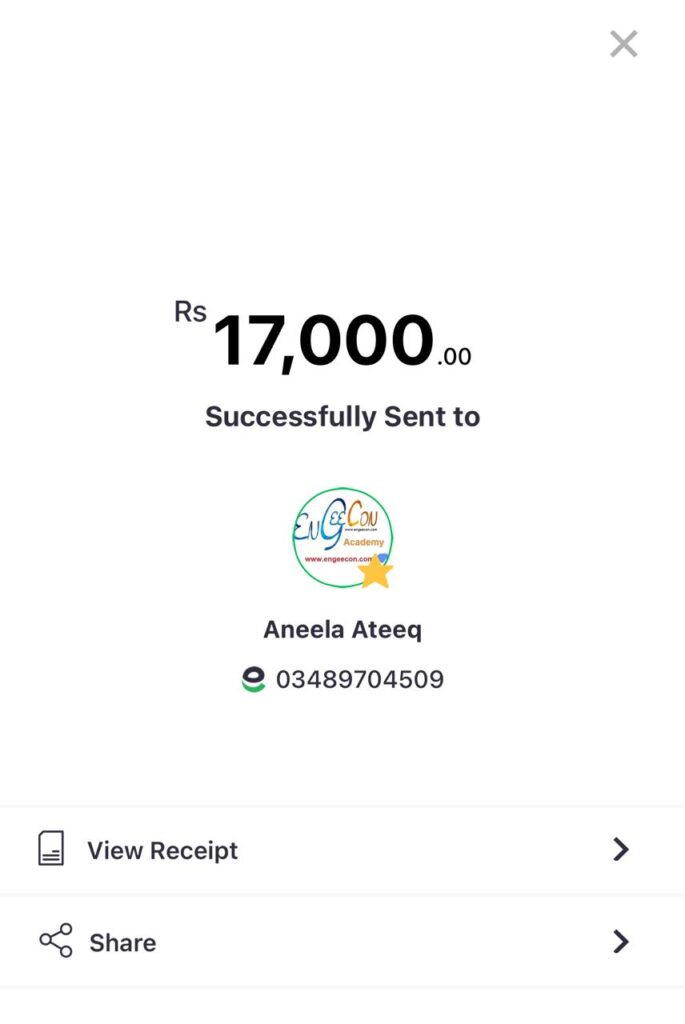
Task: Expand View Receipt using its chevron arrow
Action: tap(621, 849)
